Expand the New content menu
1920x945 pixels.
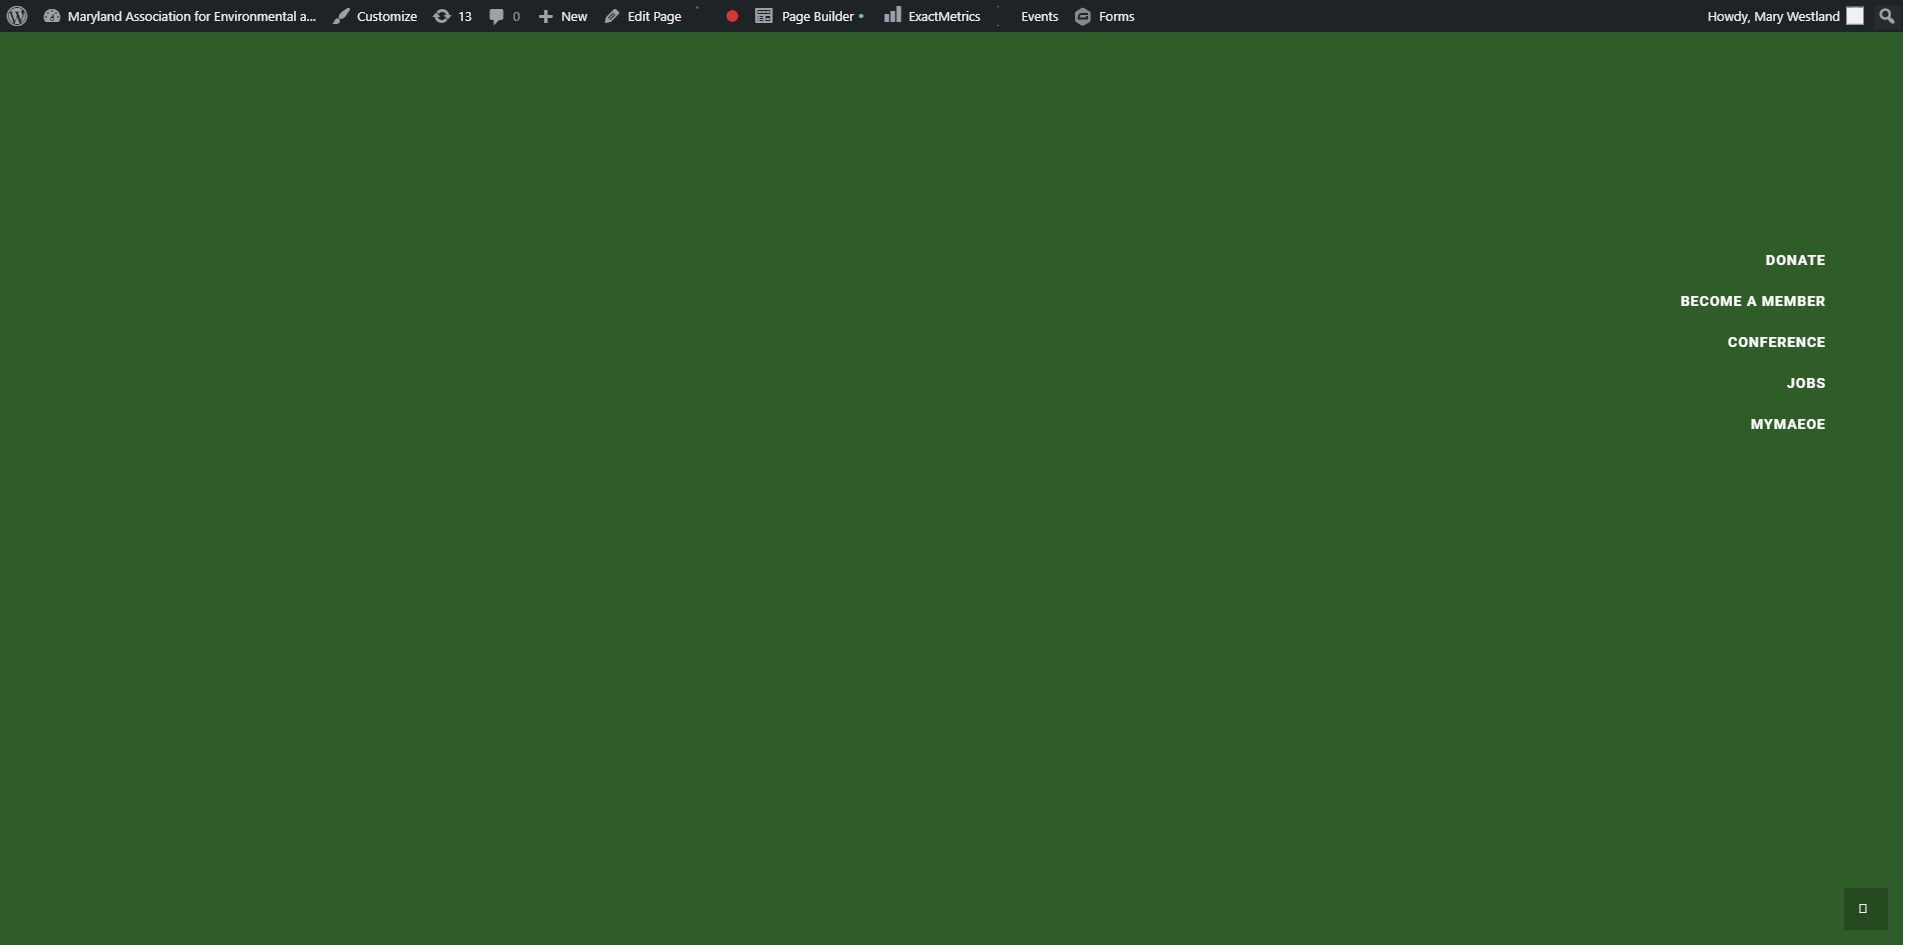tap(563, 16)
